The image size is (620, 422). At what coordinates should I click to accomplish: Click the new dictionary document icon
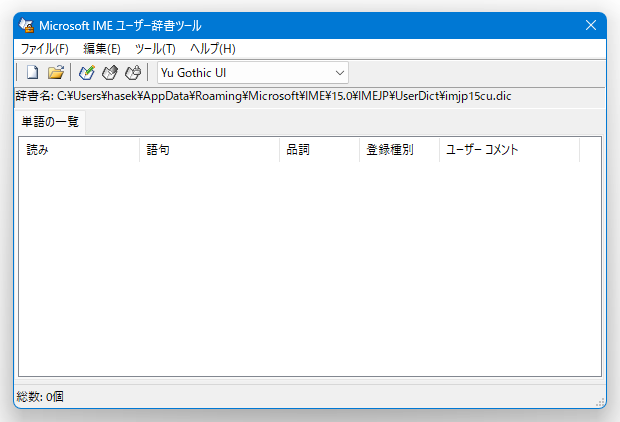tap(32, 72)
